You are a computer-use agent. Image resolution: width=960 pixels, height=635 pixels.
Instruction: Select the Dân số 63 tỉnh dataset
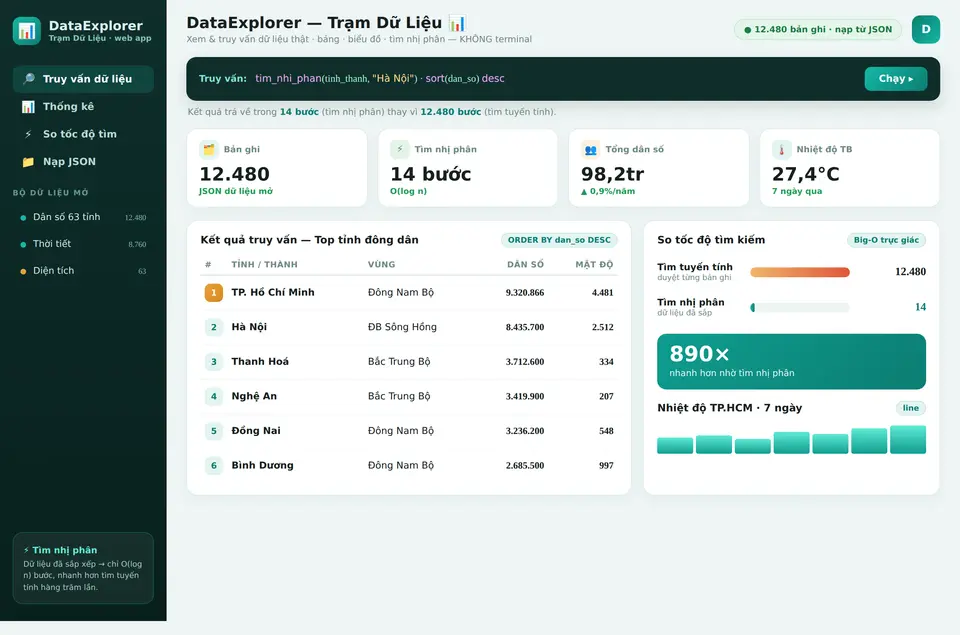83,217
